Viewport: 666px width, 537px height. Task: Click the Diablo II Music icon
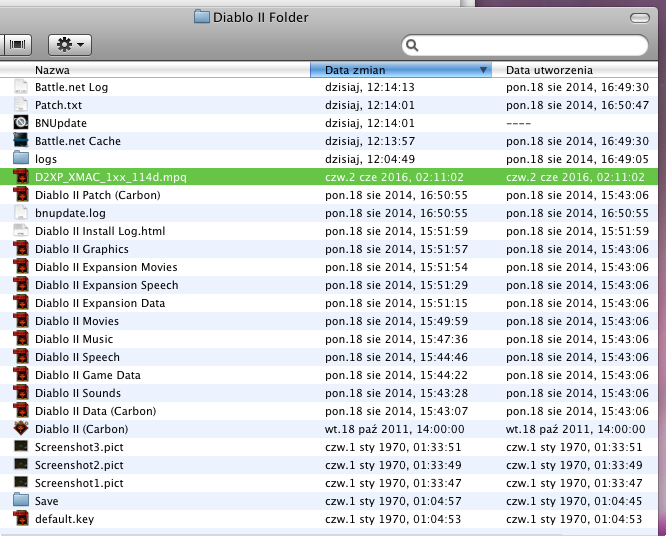21,339
